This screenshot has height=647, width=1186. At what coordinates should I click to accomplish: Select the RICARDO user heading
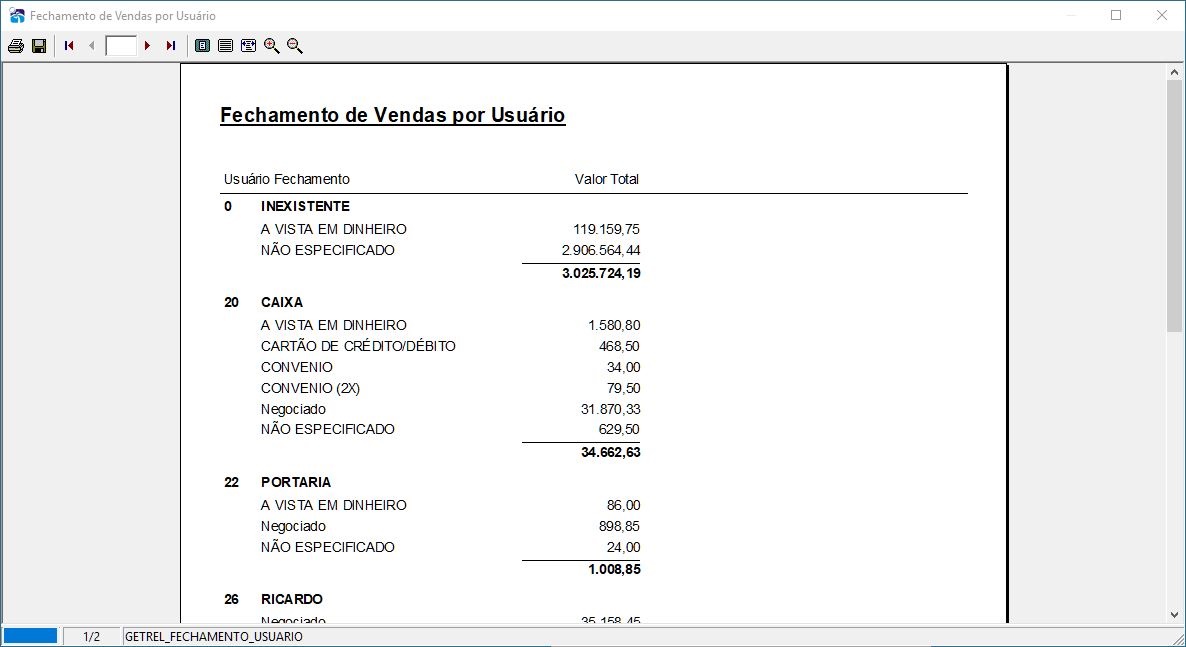(291, 599)
